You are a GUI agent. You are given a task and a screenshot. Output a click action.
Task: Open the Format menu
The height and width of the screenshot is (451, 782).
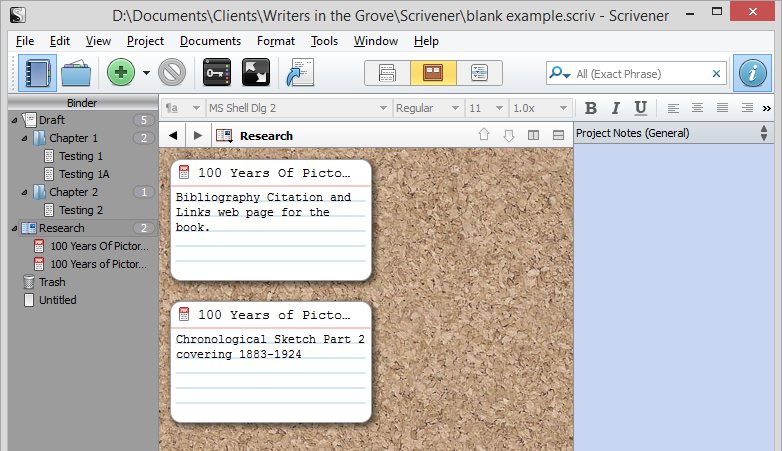(x=275, y=41)
